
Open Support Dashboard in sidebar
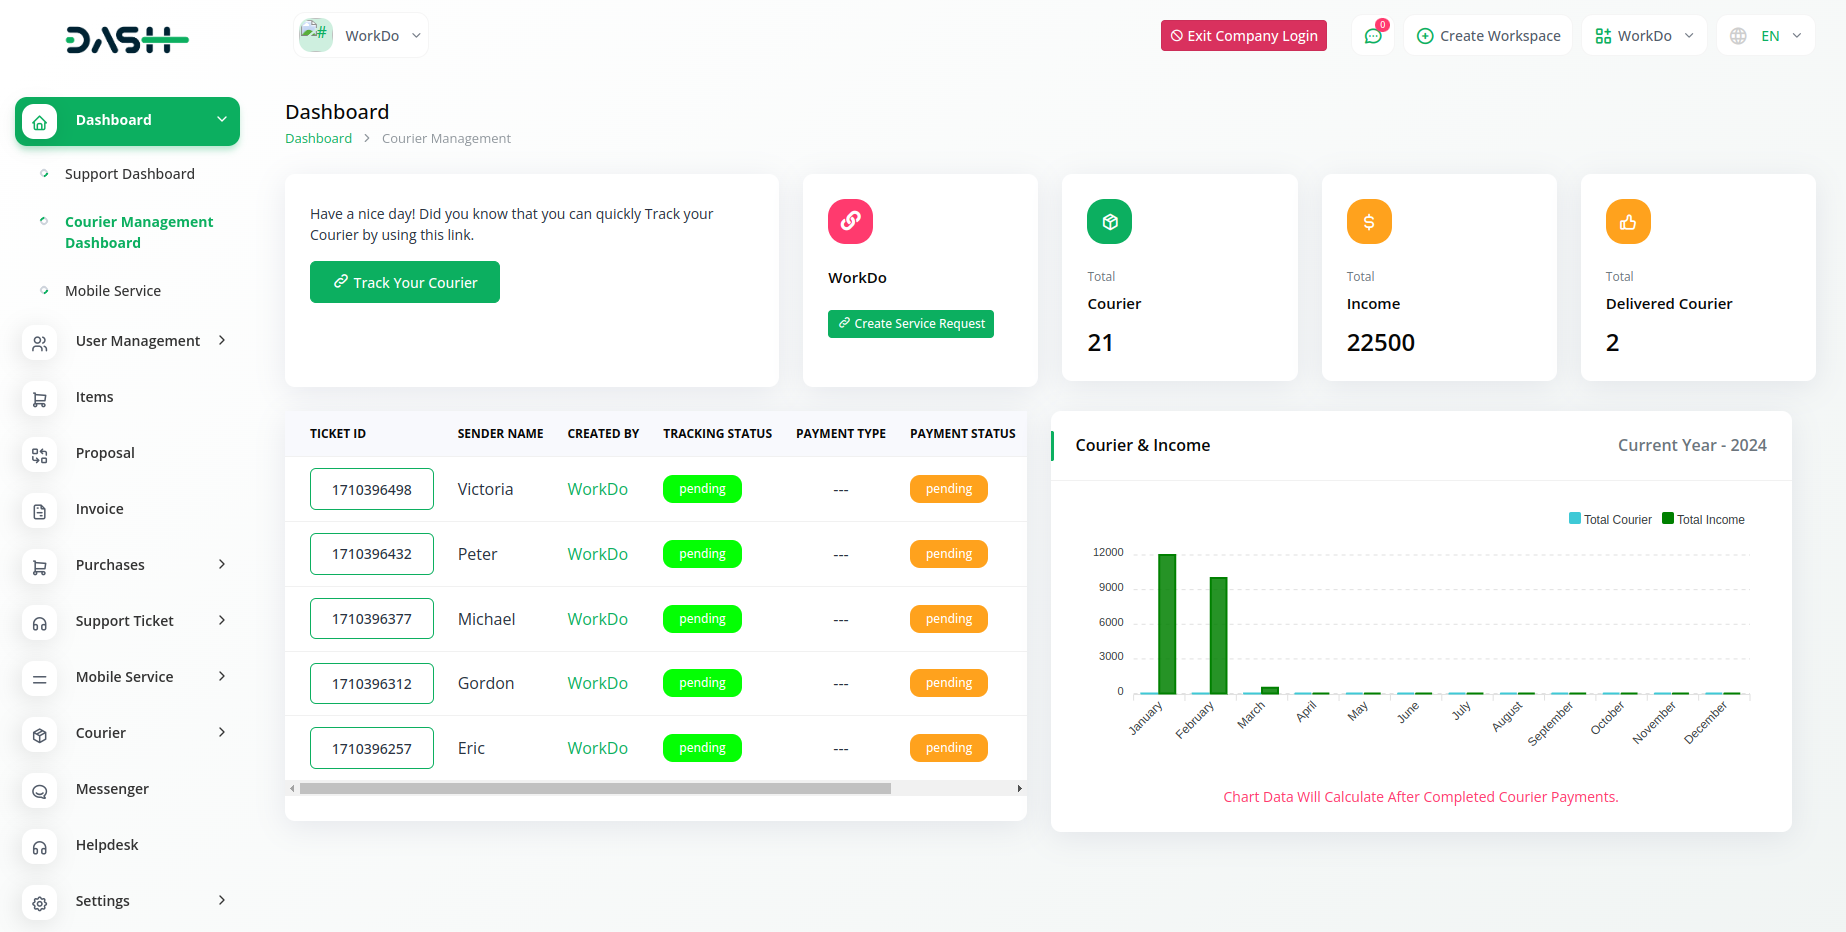point(130,174)
